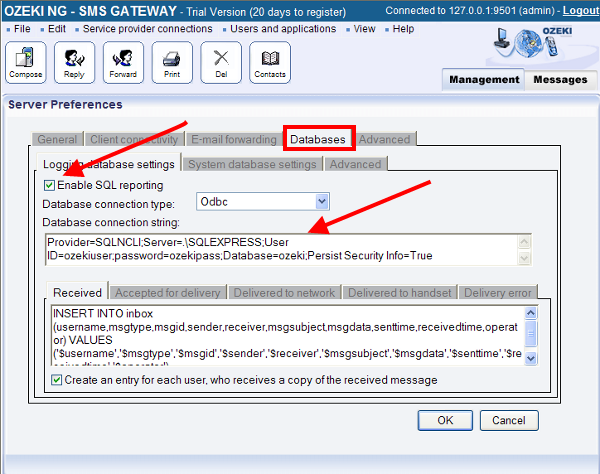The width and height of the screenshot is (600, 474).
Task: Switch to the Client connectivity tab
Action: [133, 139]
